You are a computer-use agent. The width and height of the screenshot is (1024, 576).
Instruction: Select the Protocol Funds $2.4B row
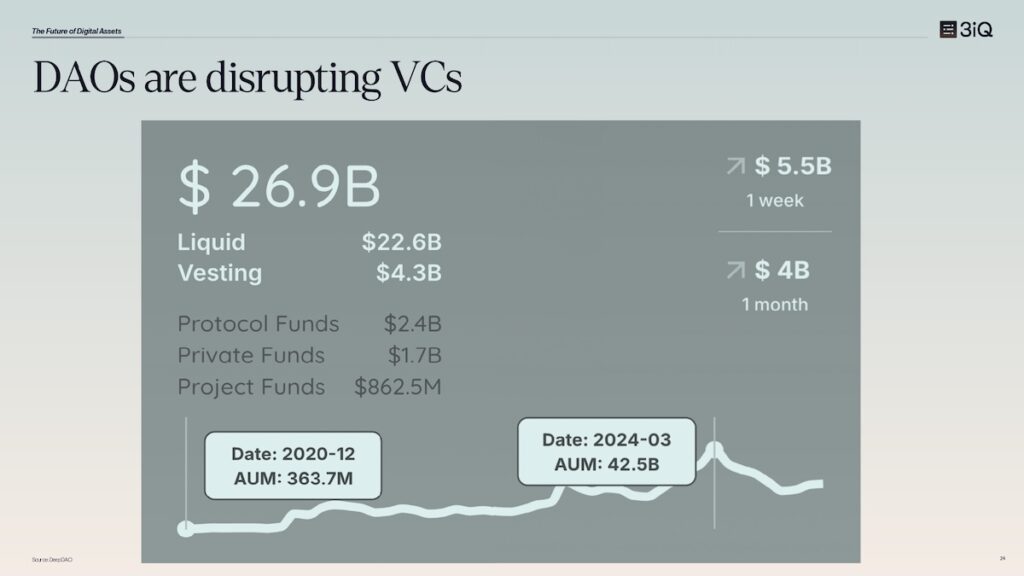pos(310,324)
